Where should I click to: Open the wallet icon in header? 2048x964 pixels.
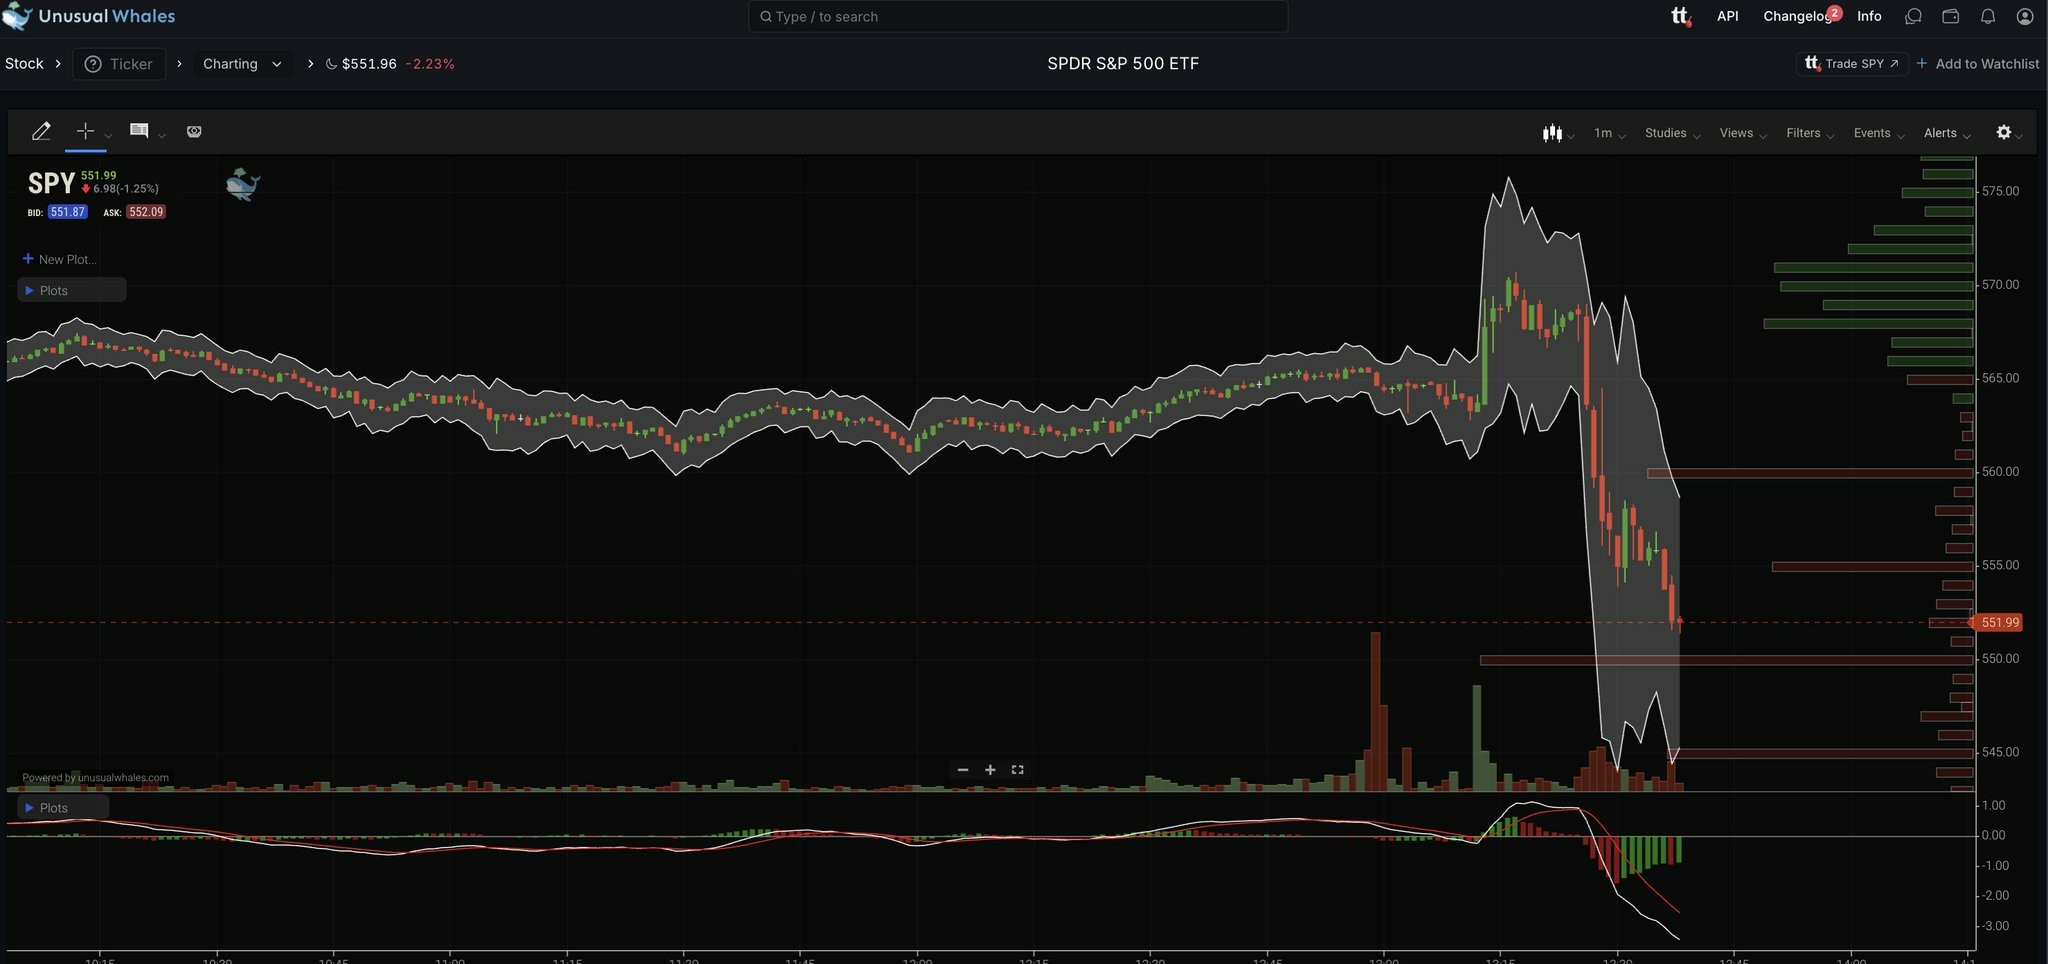click(1950, 16)
